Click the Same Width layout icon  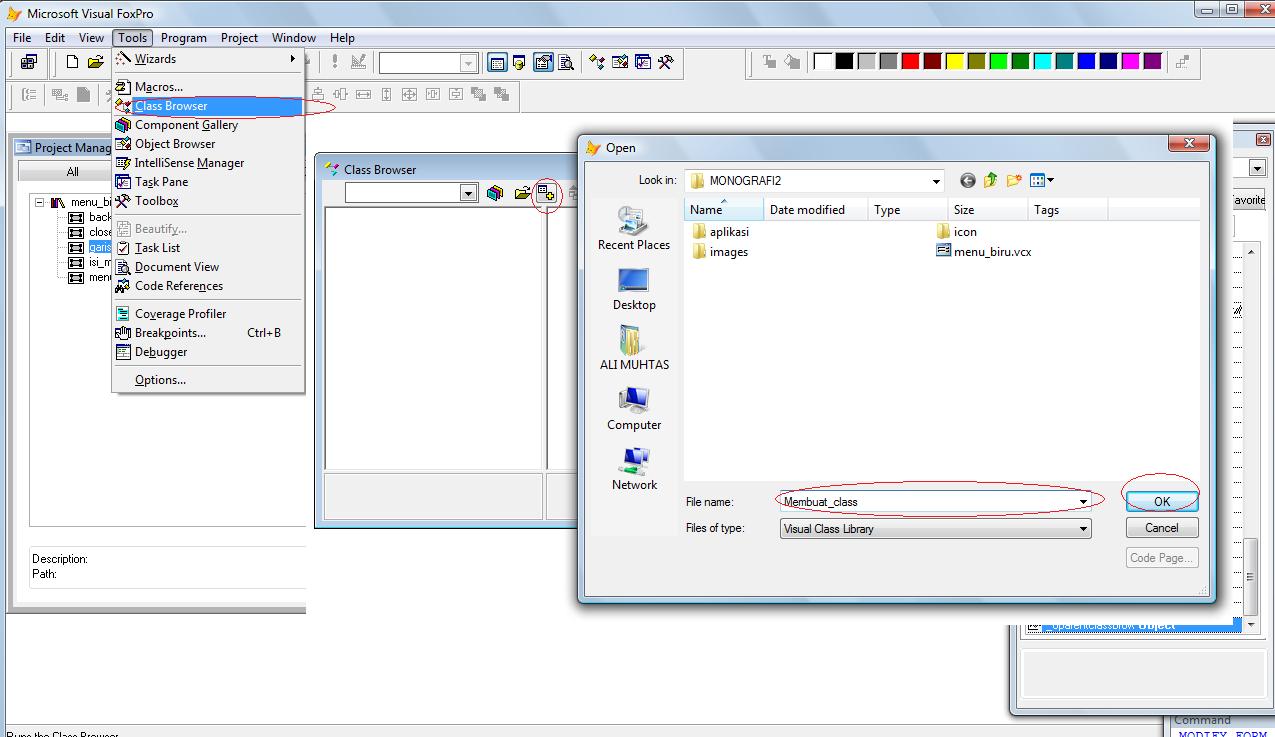pos(363,94)
